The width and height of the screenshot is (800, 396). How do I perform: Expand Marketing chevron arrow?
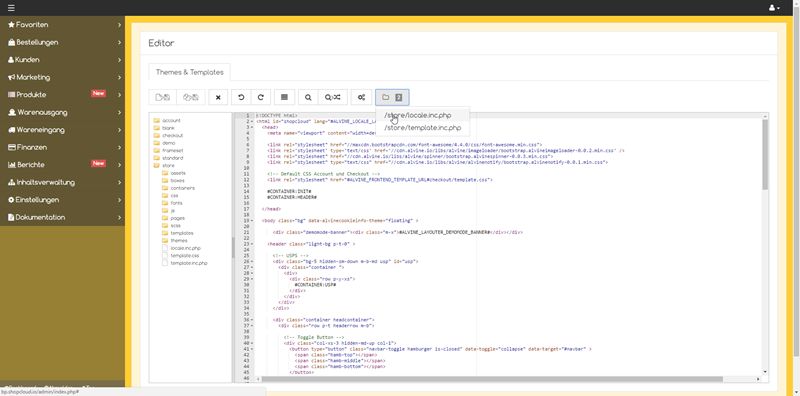pos(119,78)
